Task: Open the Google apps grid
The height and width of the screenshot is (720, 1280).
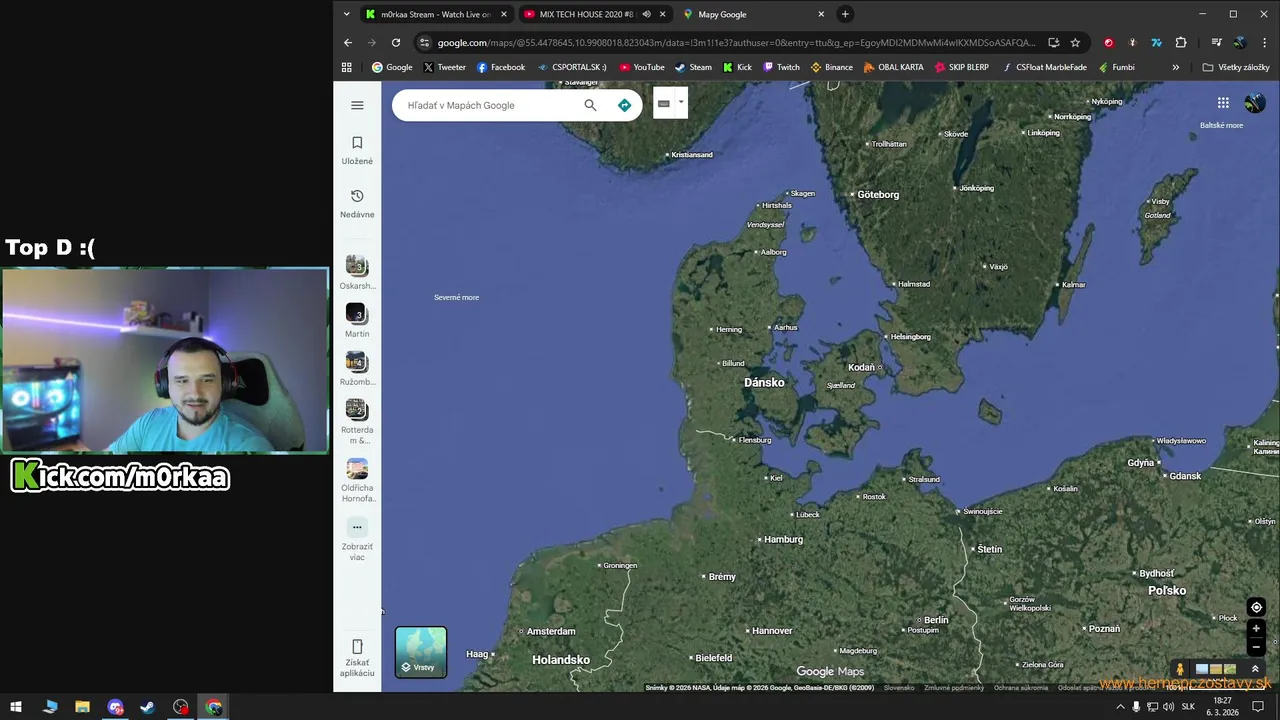Action: click(1223, 103)
